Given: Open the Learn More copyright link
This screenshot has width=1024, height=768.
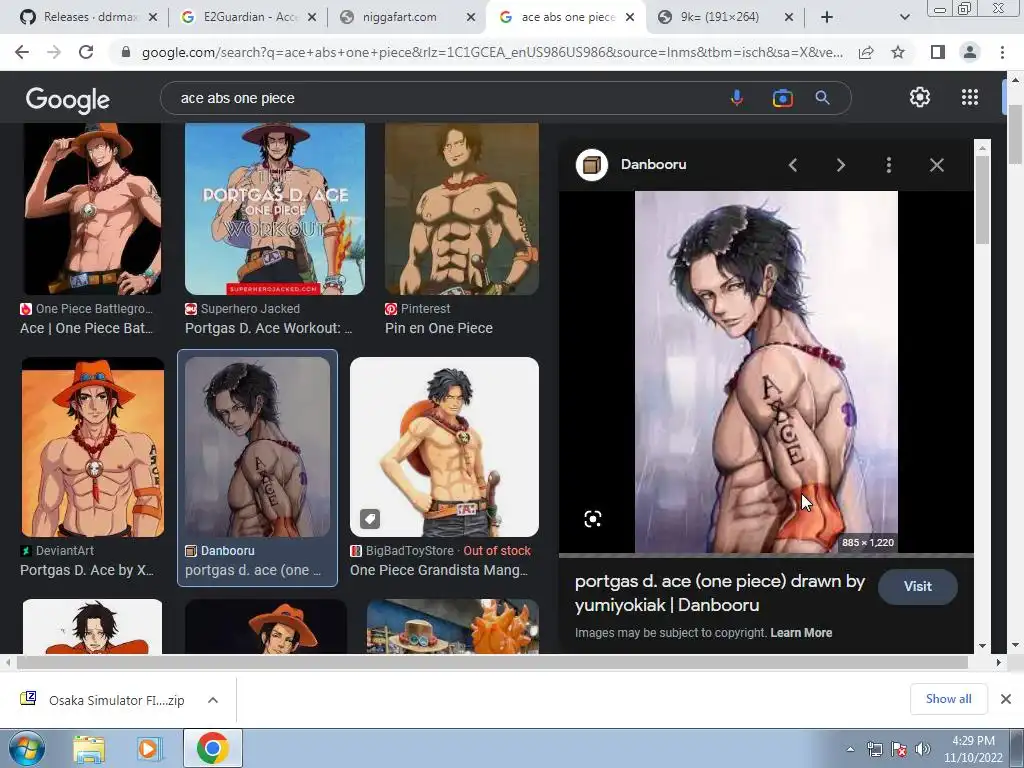Looking at the screenshot, I should [x=801, y=633].
